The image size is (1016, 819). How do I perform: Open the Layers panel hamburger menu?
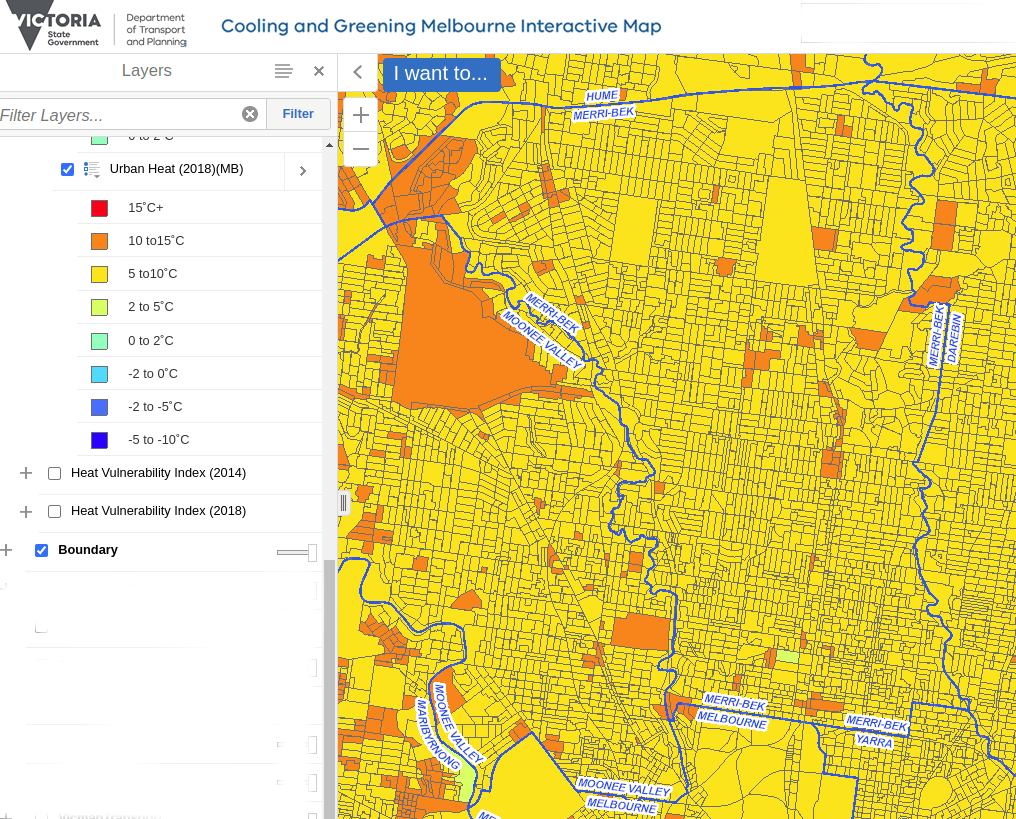point(284,71)
